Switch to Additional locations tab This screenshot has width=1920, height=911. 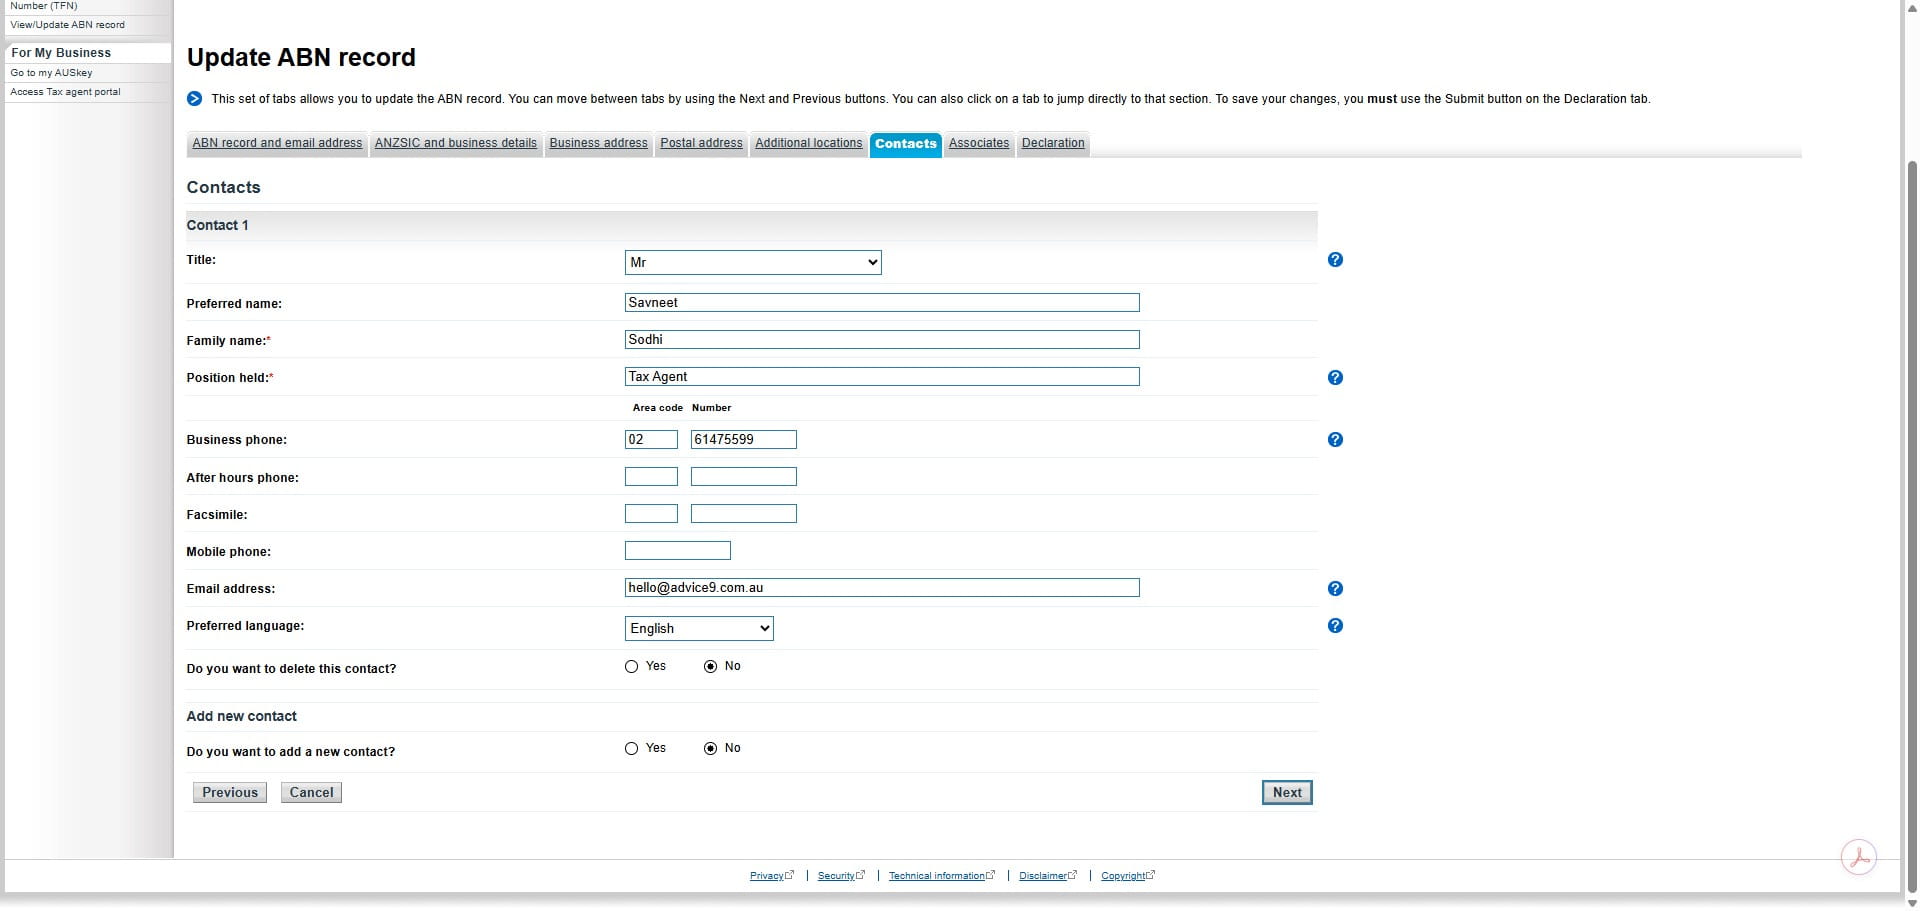[x=808, y=144]
